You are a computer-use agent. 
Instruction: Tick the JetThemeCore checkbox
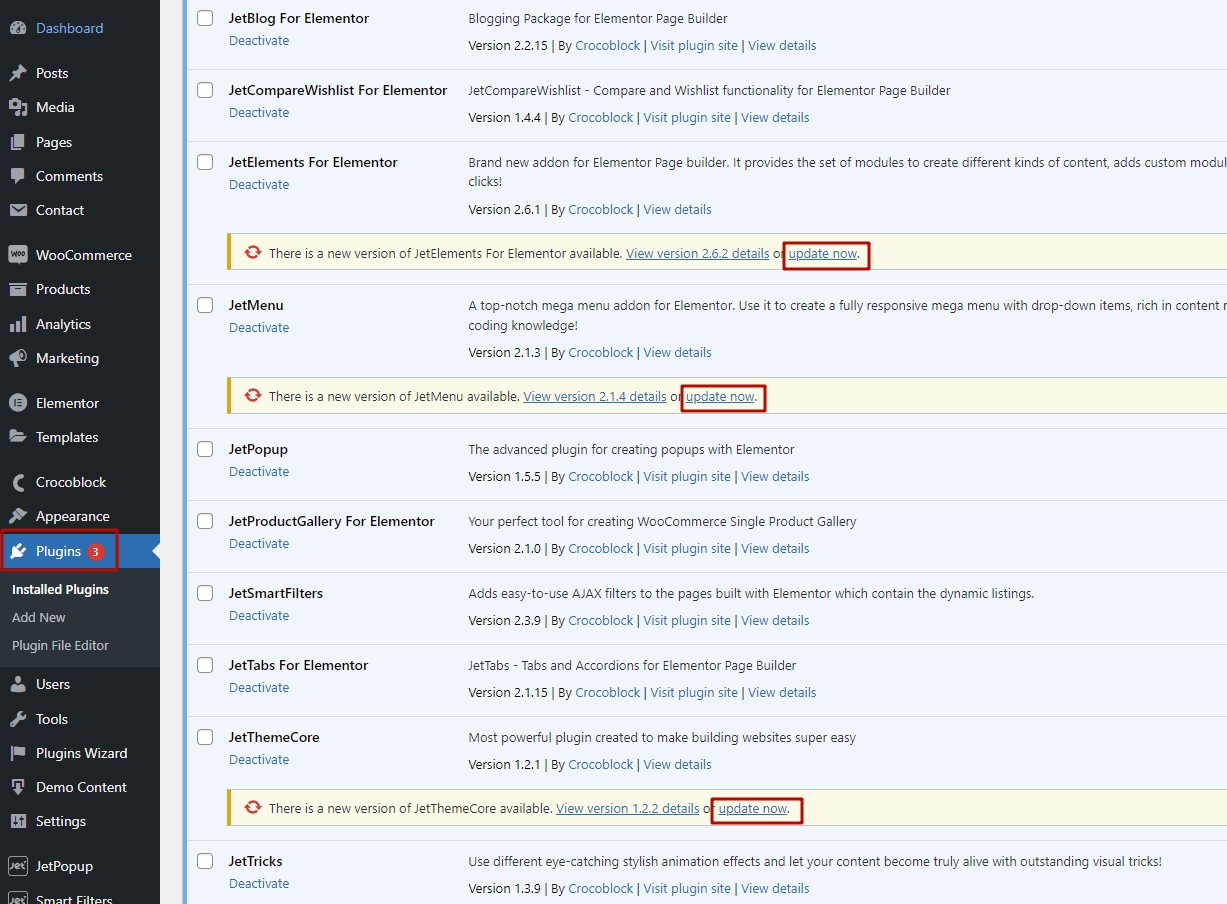point(205,737)
